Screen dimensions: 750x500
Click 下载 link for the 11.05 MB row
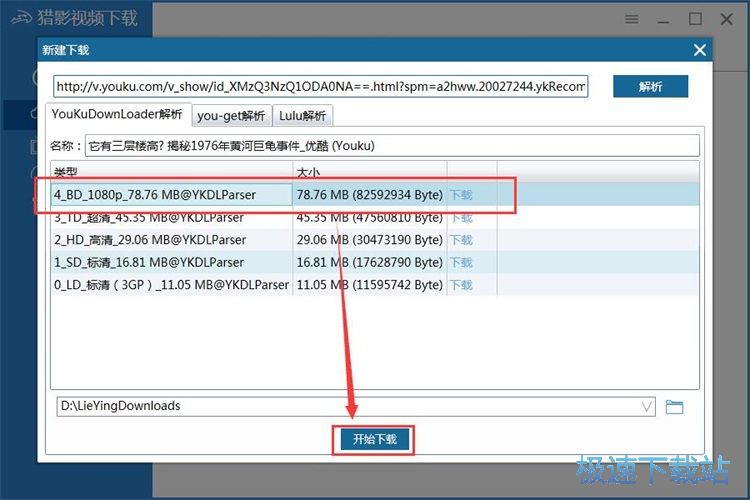pos(460,285)
